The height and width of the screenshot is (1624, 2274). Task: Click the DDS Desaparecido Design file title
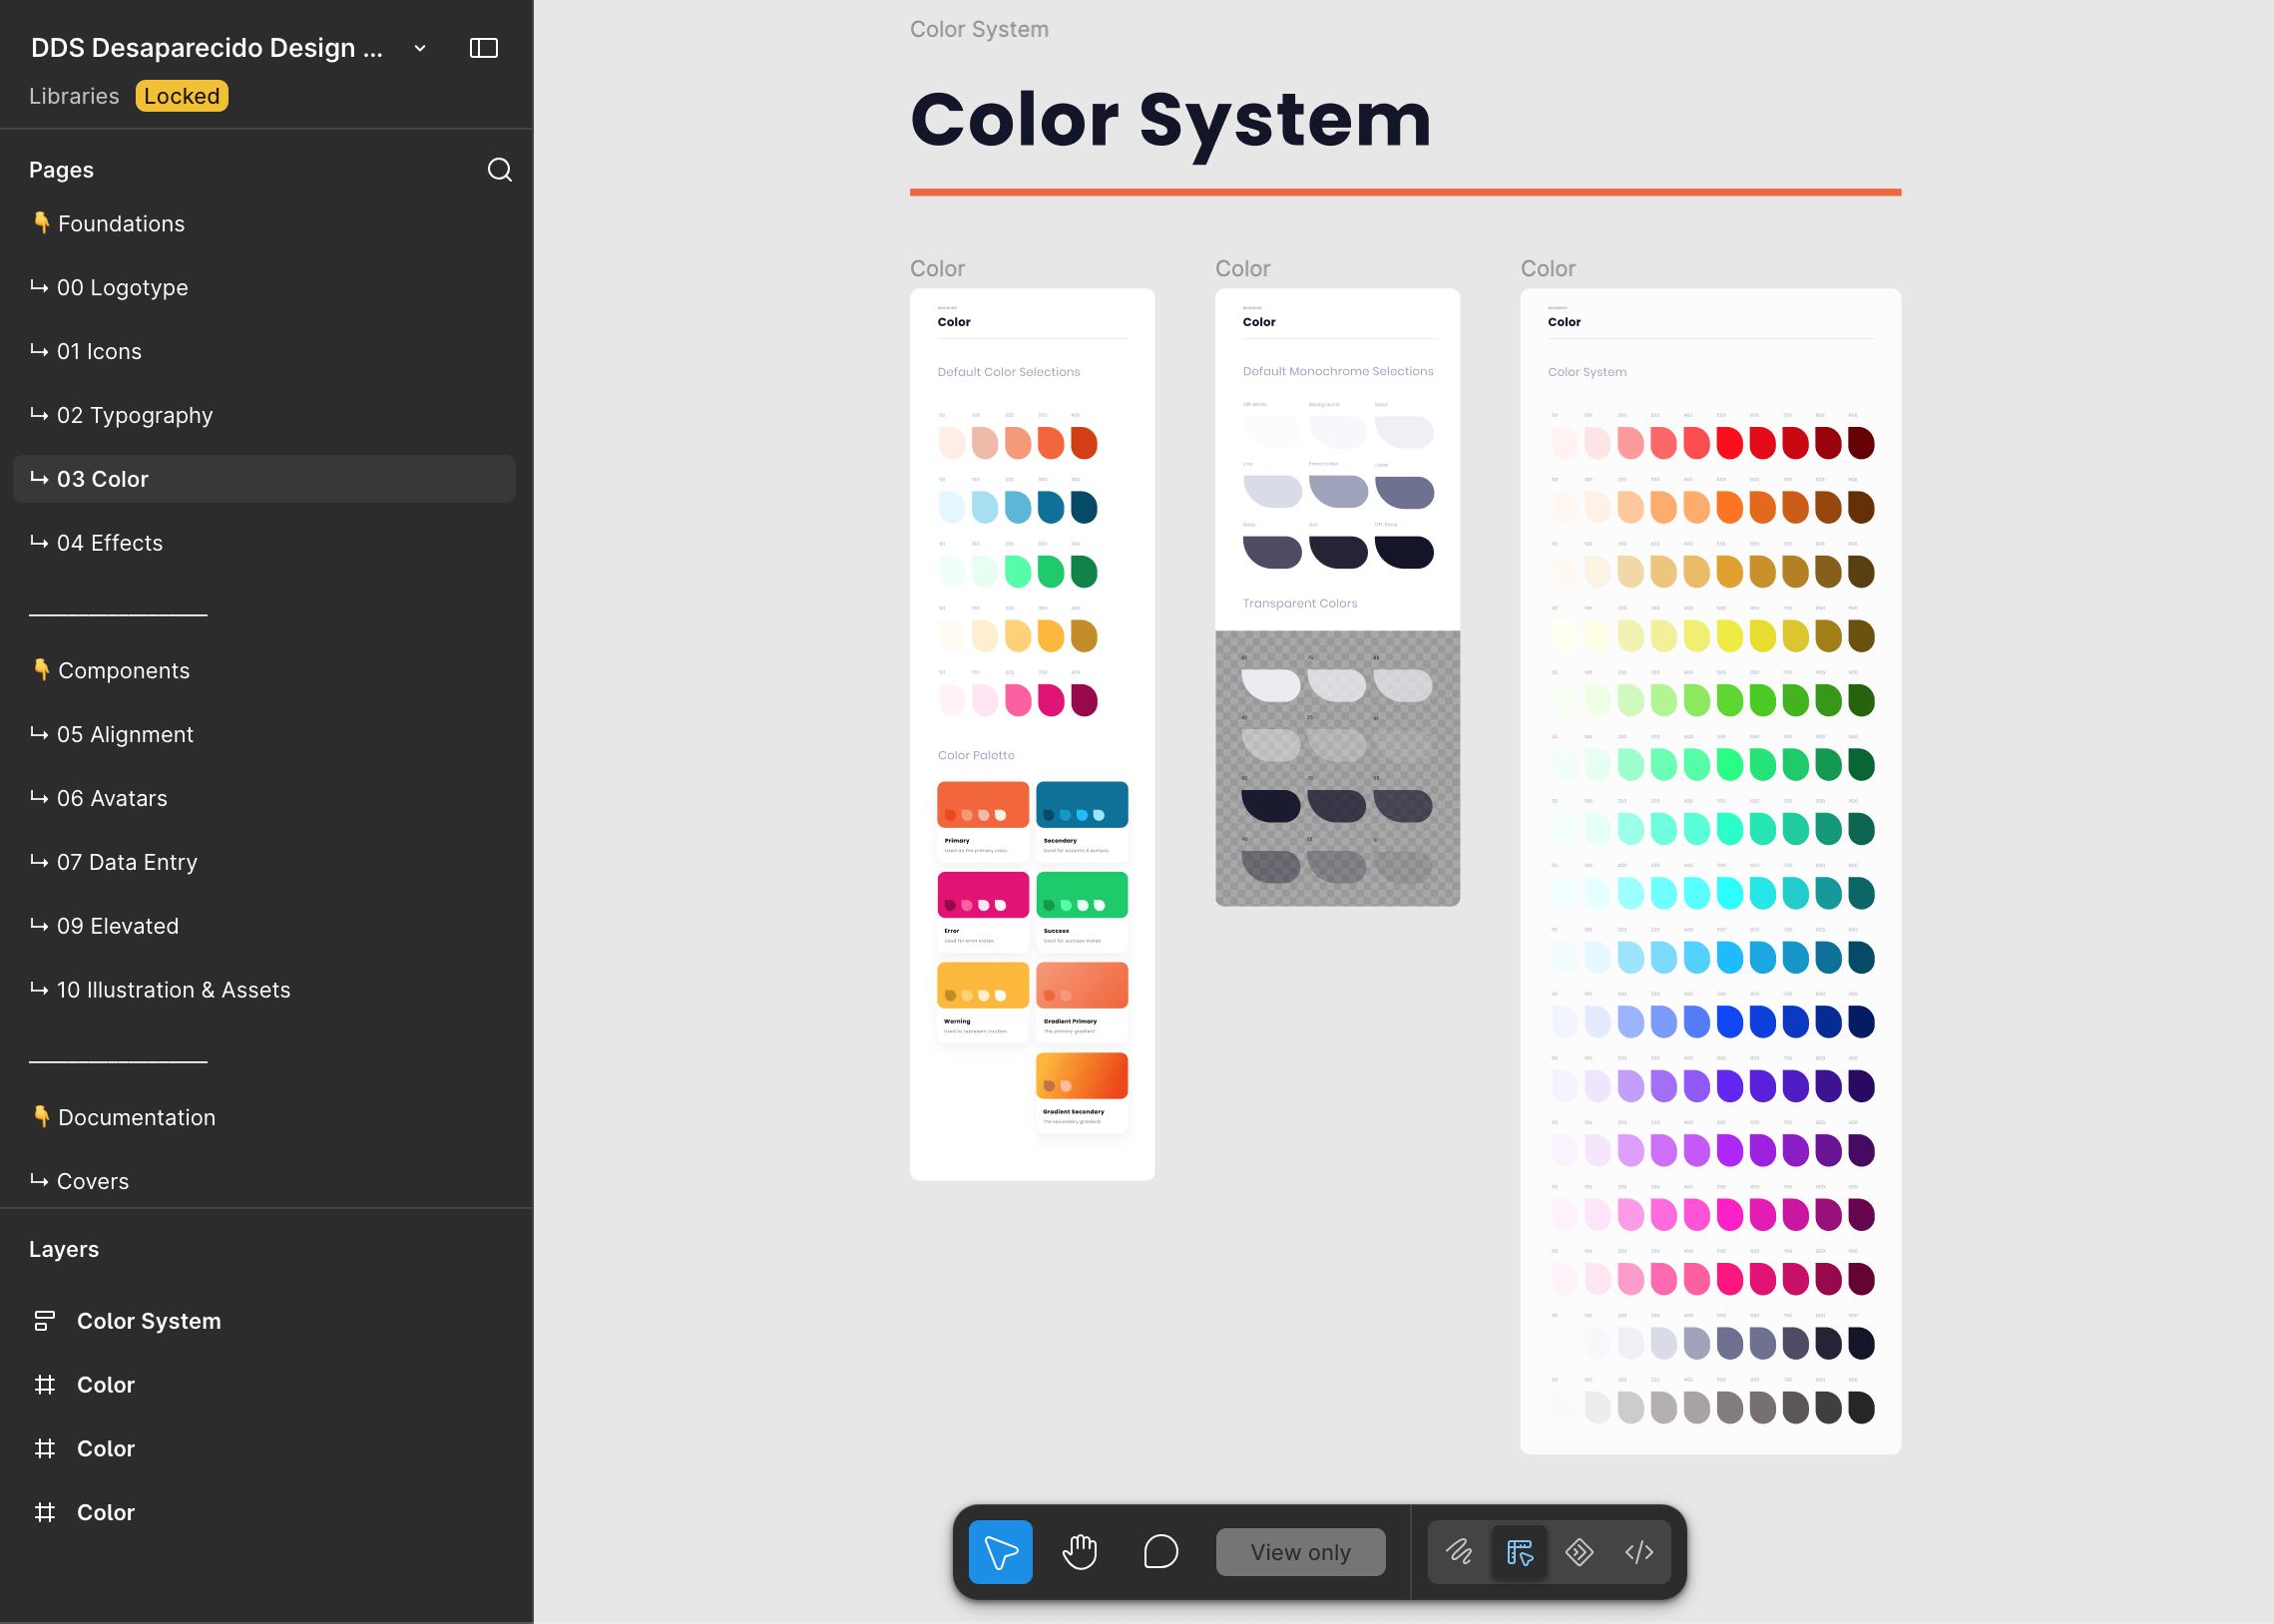click(x=206, y=48)
